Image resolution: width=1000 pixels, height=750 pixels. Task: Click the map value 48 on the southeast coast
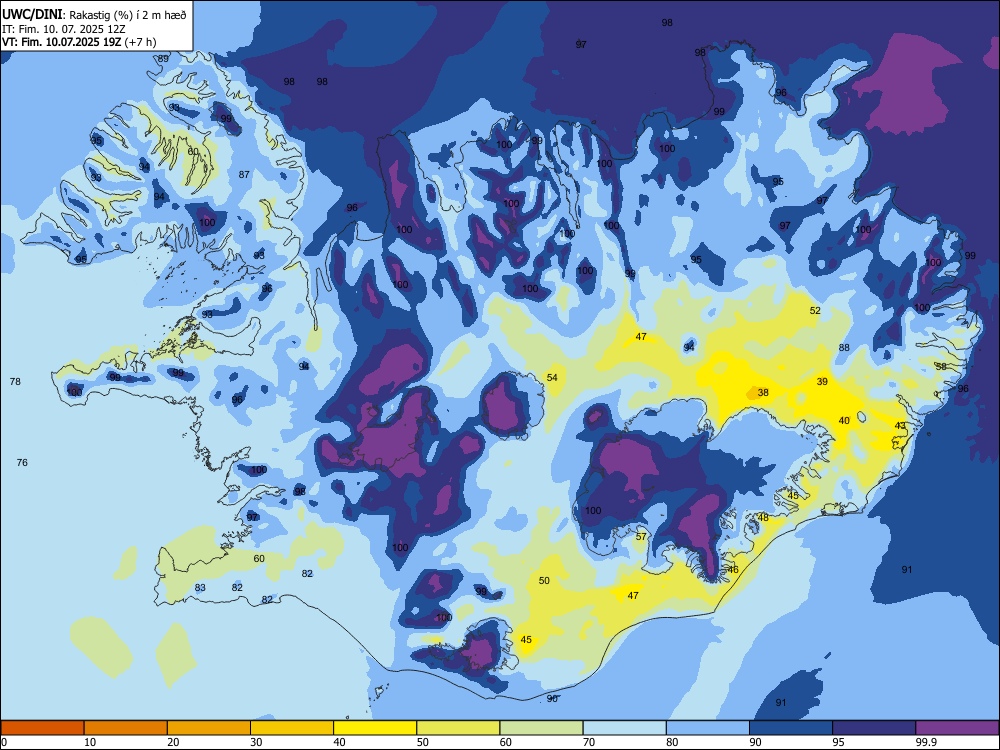(x=763, y=518)
